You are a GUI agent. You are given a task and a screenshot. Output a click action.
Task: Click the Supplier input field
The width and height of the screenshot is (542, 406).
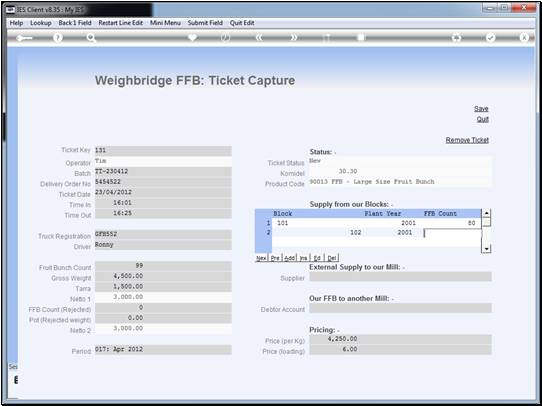click(400, 277)
